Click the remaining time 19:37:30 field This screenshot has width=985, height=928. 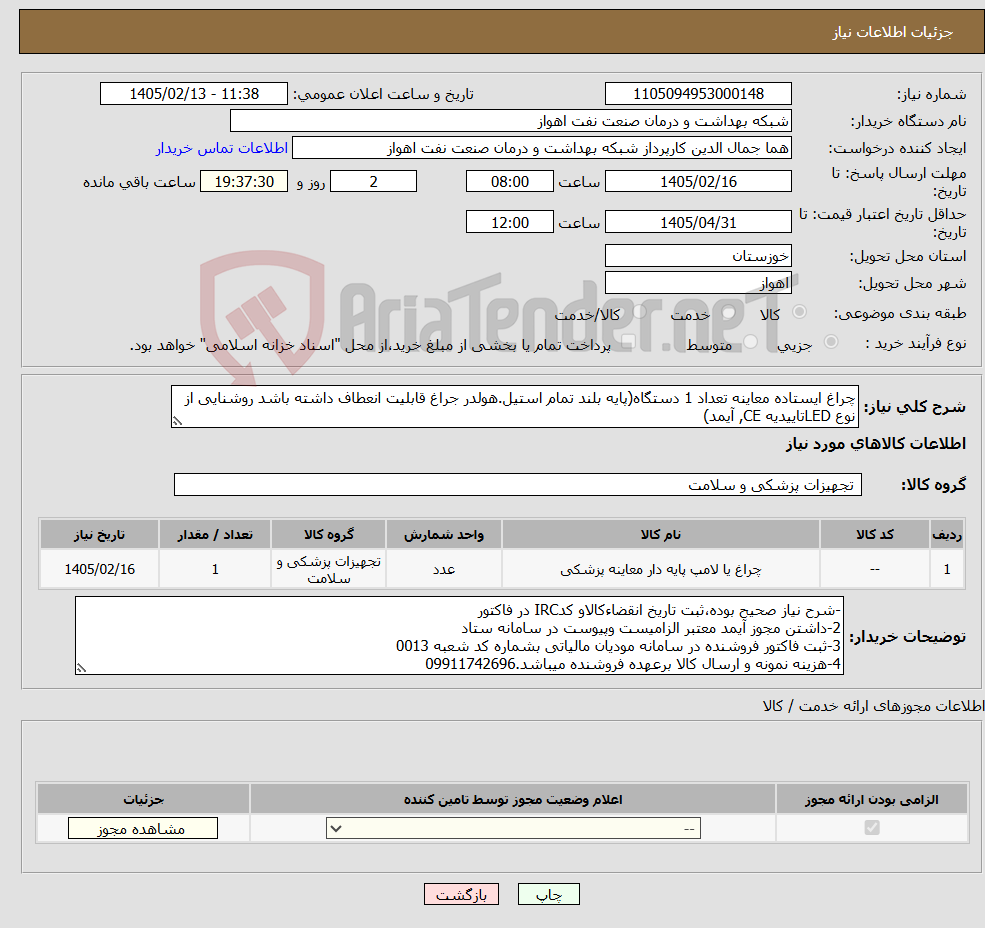point(244,182)
